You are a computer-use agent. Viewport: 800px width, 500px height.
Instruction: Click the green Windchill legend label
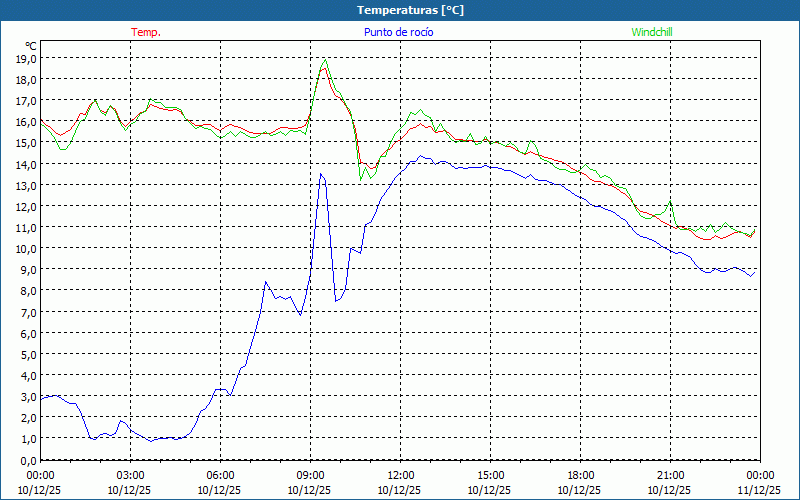click(652, 32)
